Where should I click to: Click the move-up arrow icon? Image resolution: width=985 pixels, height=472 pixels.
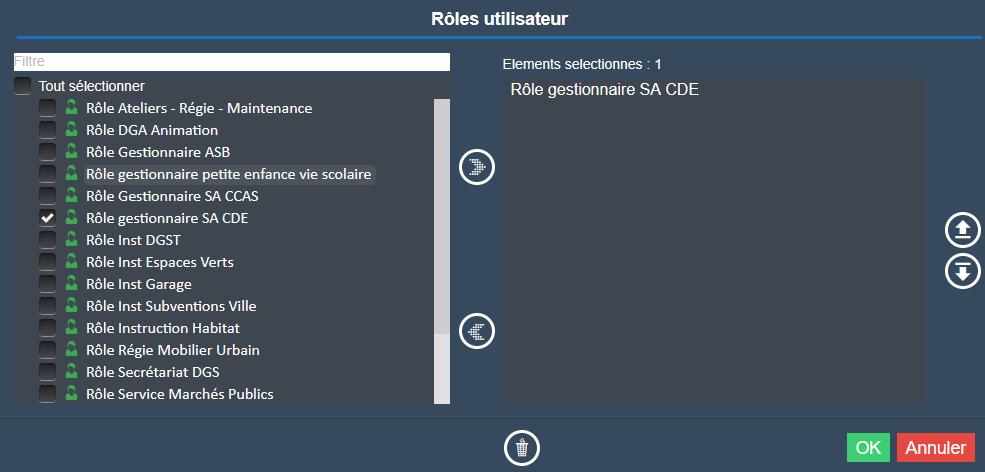[x=962, y=230]
